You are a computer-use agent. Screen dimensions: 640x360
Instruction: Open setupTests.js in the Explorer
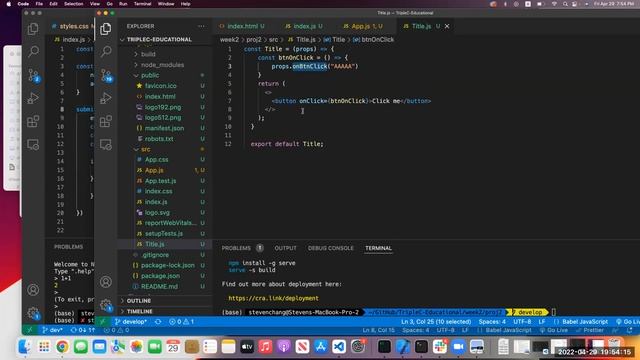tap(164, 233)
